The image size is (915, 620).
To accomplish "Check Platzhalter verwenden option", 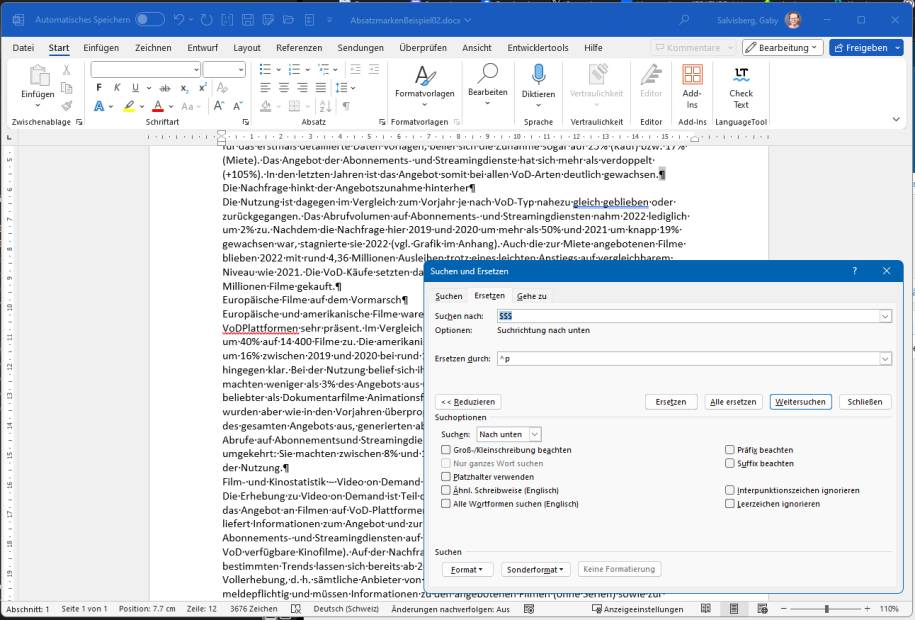I will 445,477.
